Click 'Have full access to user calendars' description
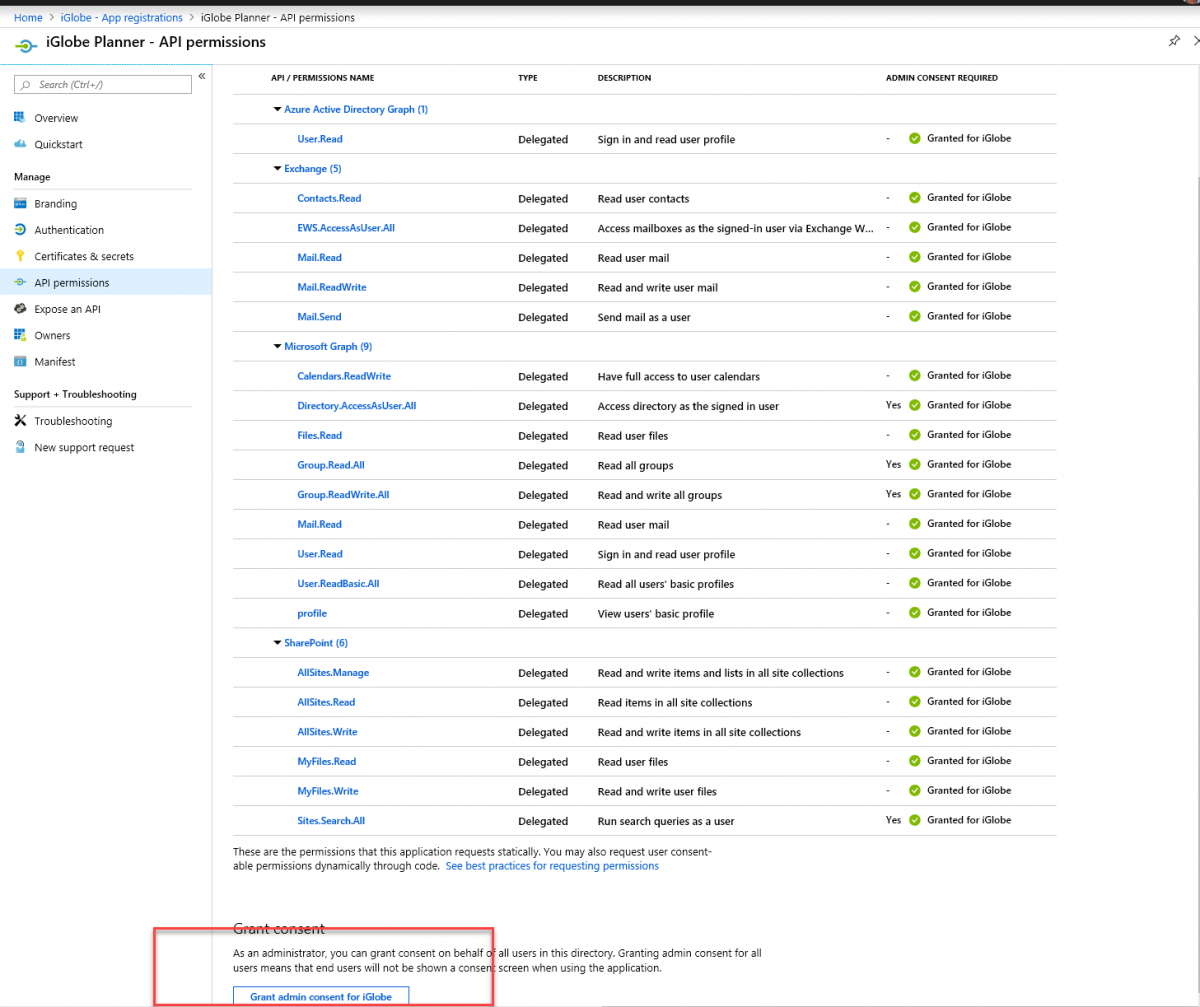1200x1007 pixels. 678,377
